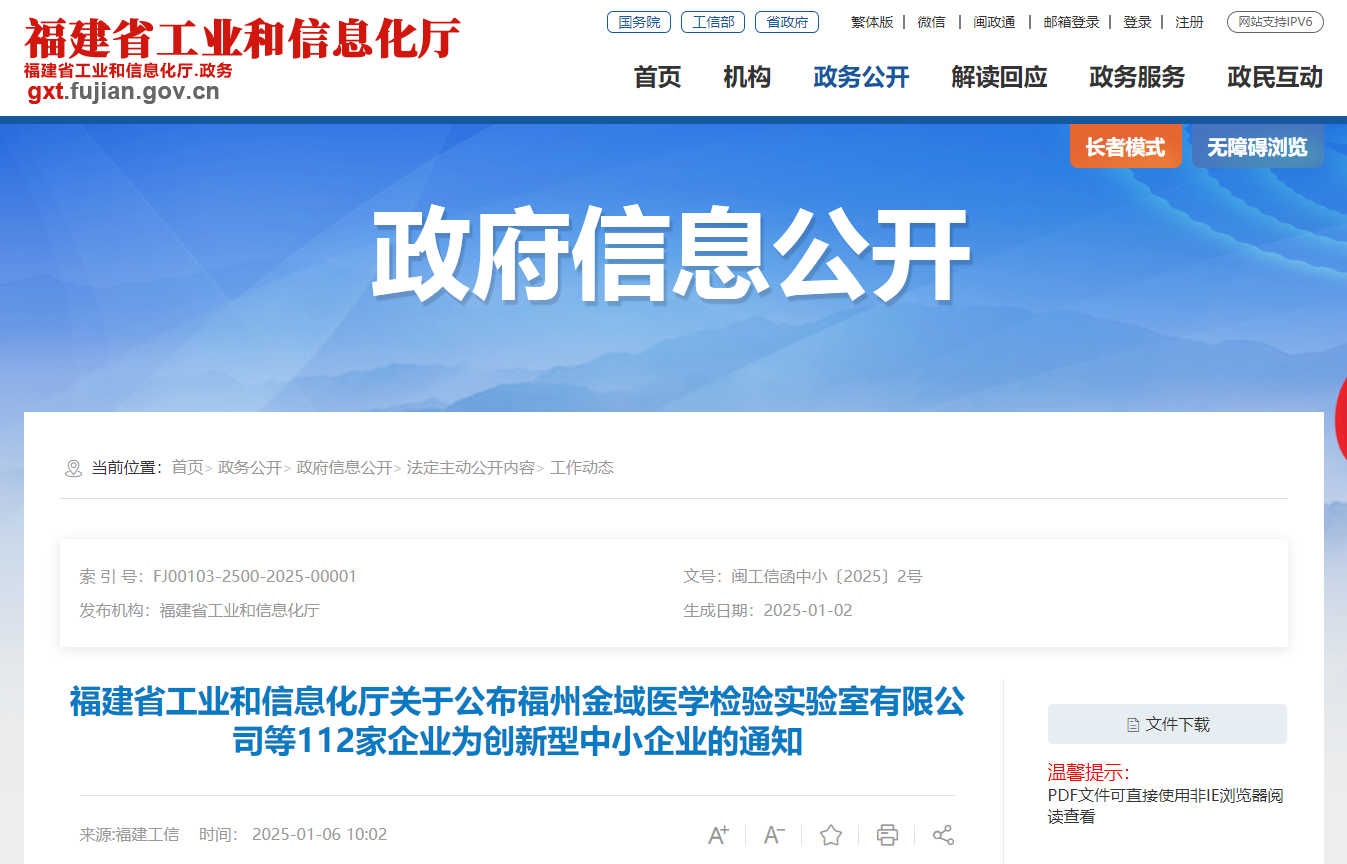This screenshot has height=864, width=1347.
Task: Click the 邮箱登录 link
Action: (1071, 22)
